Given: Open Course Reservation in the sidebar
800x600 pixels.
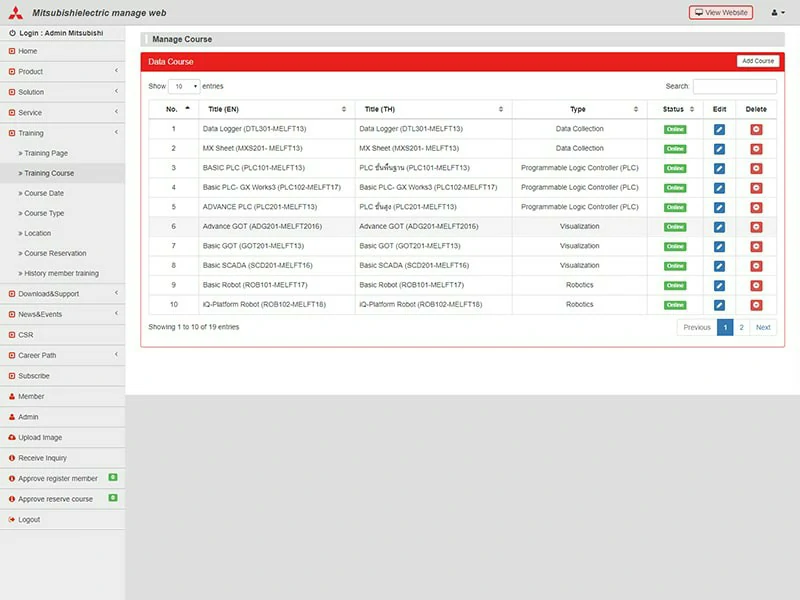Looking at the screenshot, I should coord(55,253).
